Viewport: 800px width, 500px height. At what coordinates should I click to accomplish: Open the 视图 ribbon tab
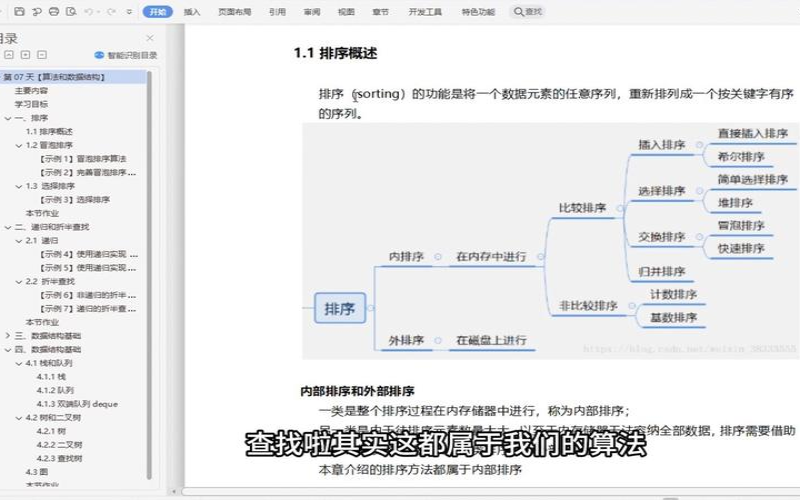pyautogui.click(x=346, y=12)
